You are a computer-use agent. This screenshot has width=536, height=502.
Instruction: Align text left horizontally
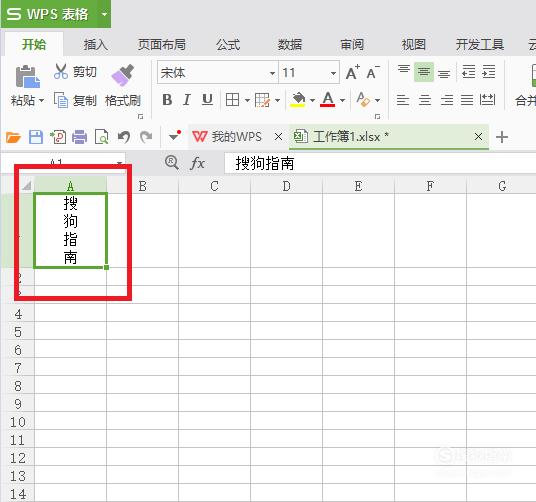(x=403, y=100)
